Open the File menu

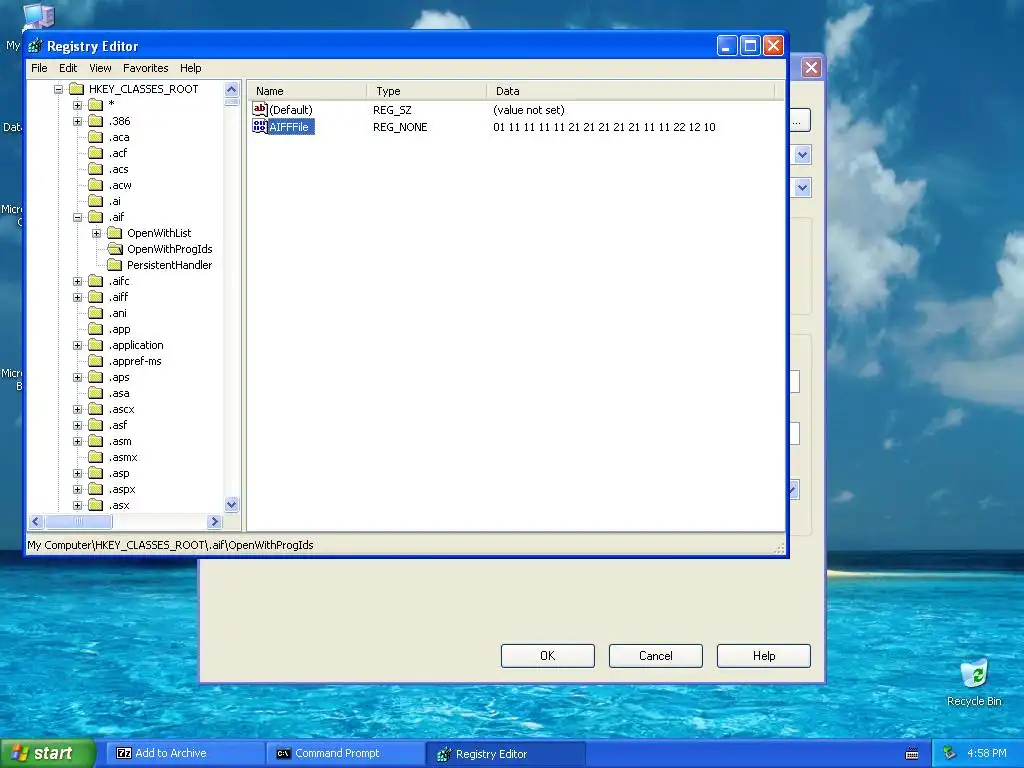click(x=39, y=68)
